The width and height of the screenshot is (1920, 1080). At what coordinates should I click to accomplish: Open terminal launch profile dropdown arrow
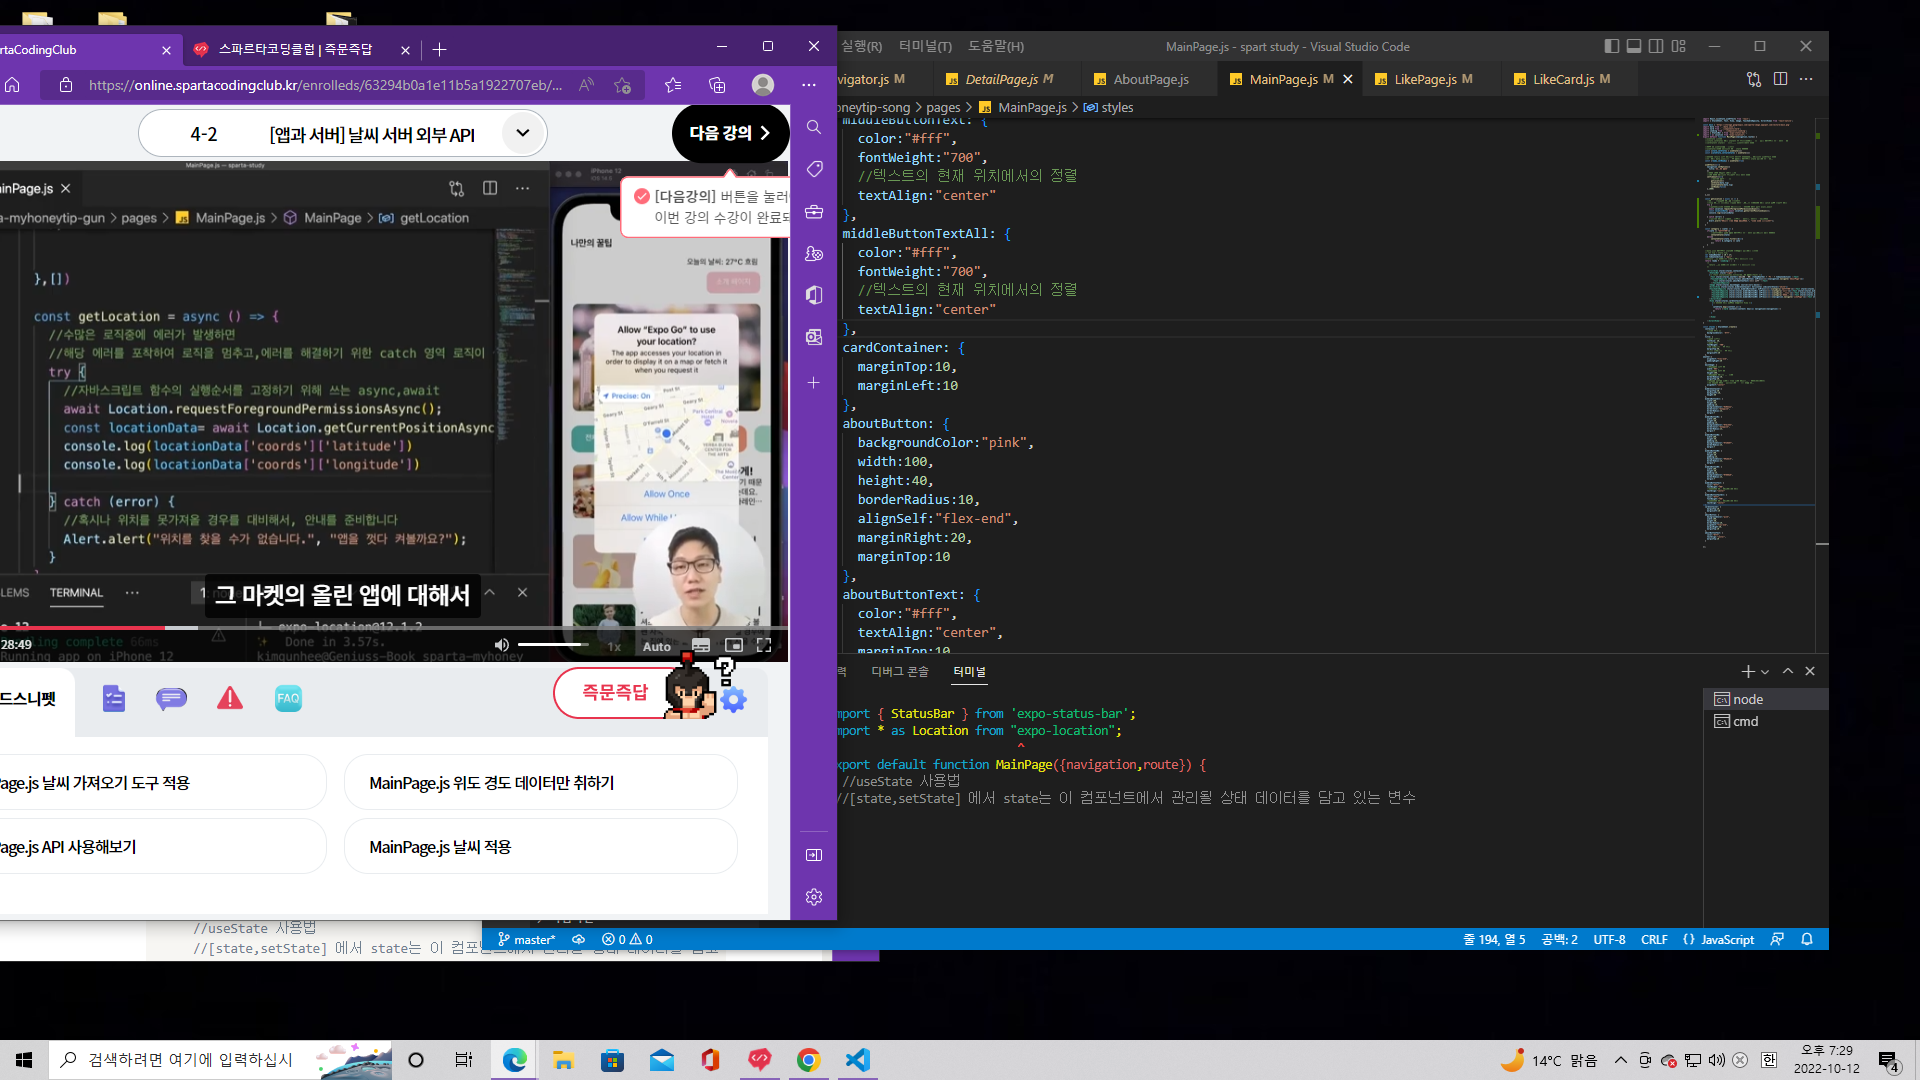[1765, 672]
